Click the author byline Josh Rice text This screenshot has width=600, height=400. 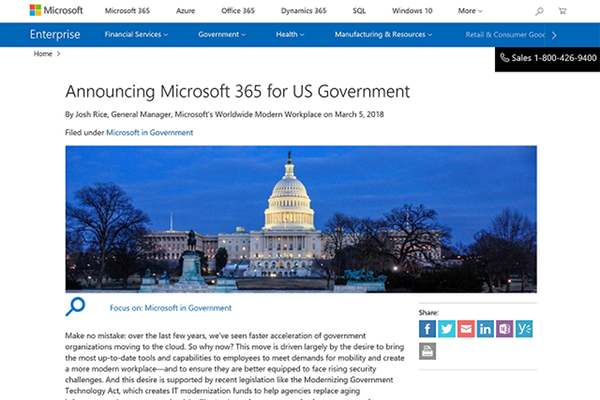[x=224, y=114]
